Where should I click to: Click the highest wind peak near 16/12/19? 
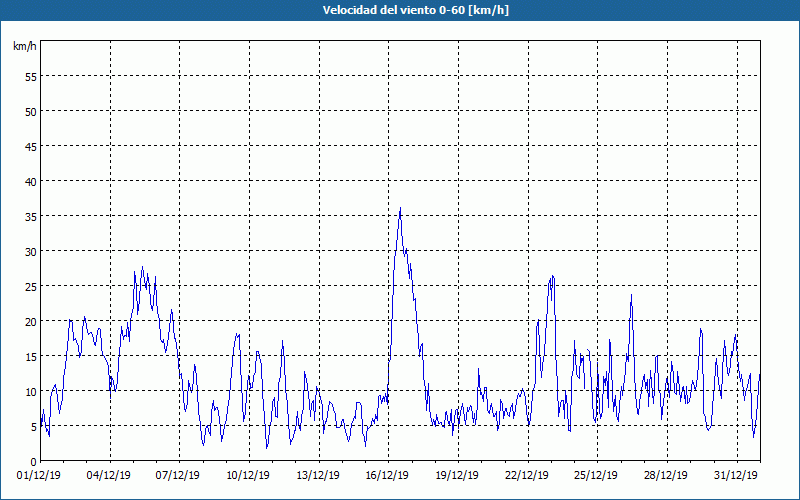[401, 208]
